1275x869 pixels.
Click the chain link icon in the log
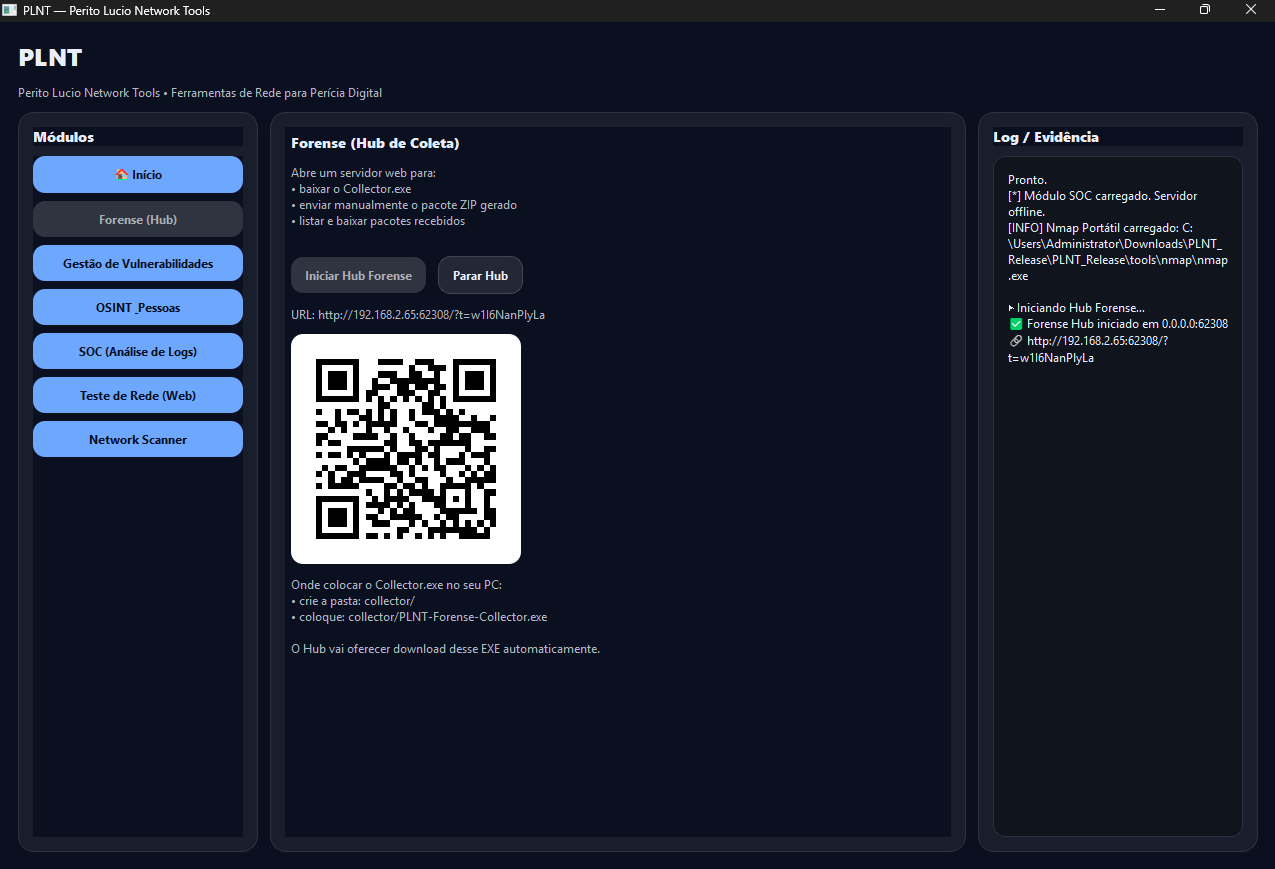1016,341
